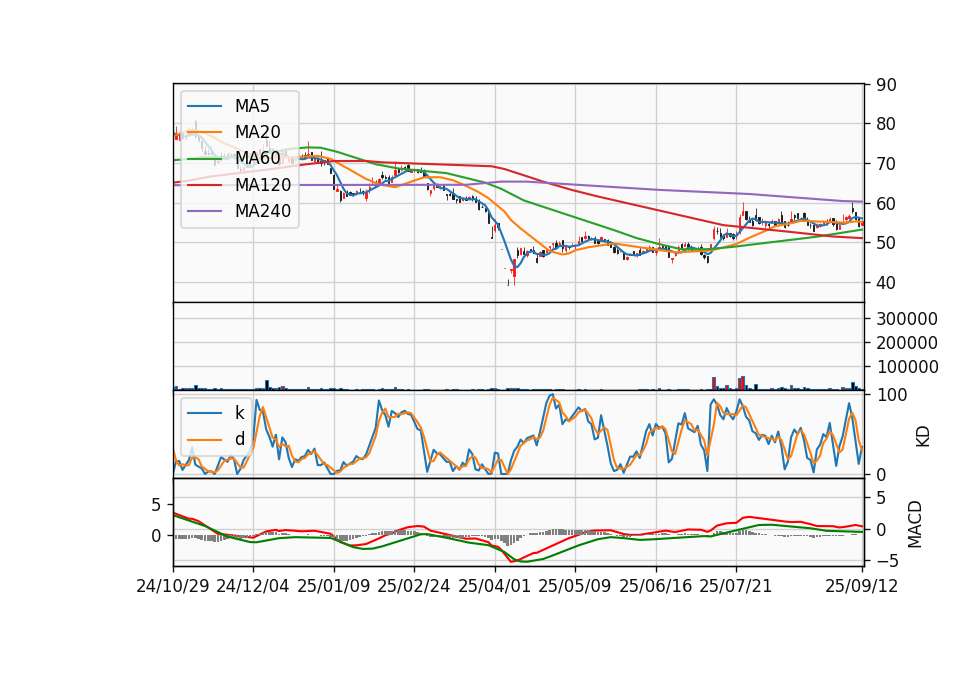
Task: Click the tallest red volume bar near 25/07/21
Action: 743,383
